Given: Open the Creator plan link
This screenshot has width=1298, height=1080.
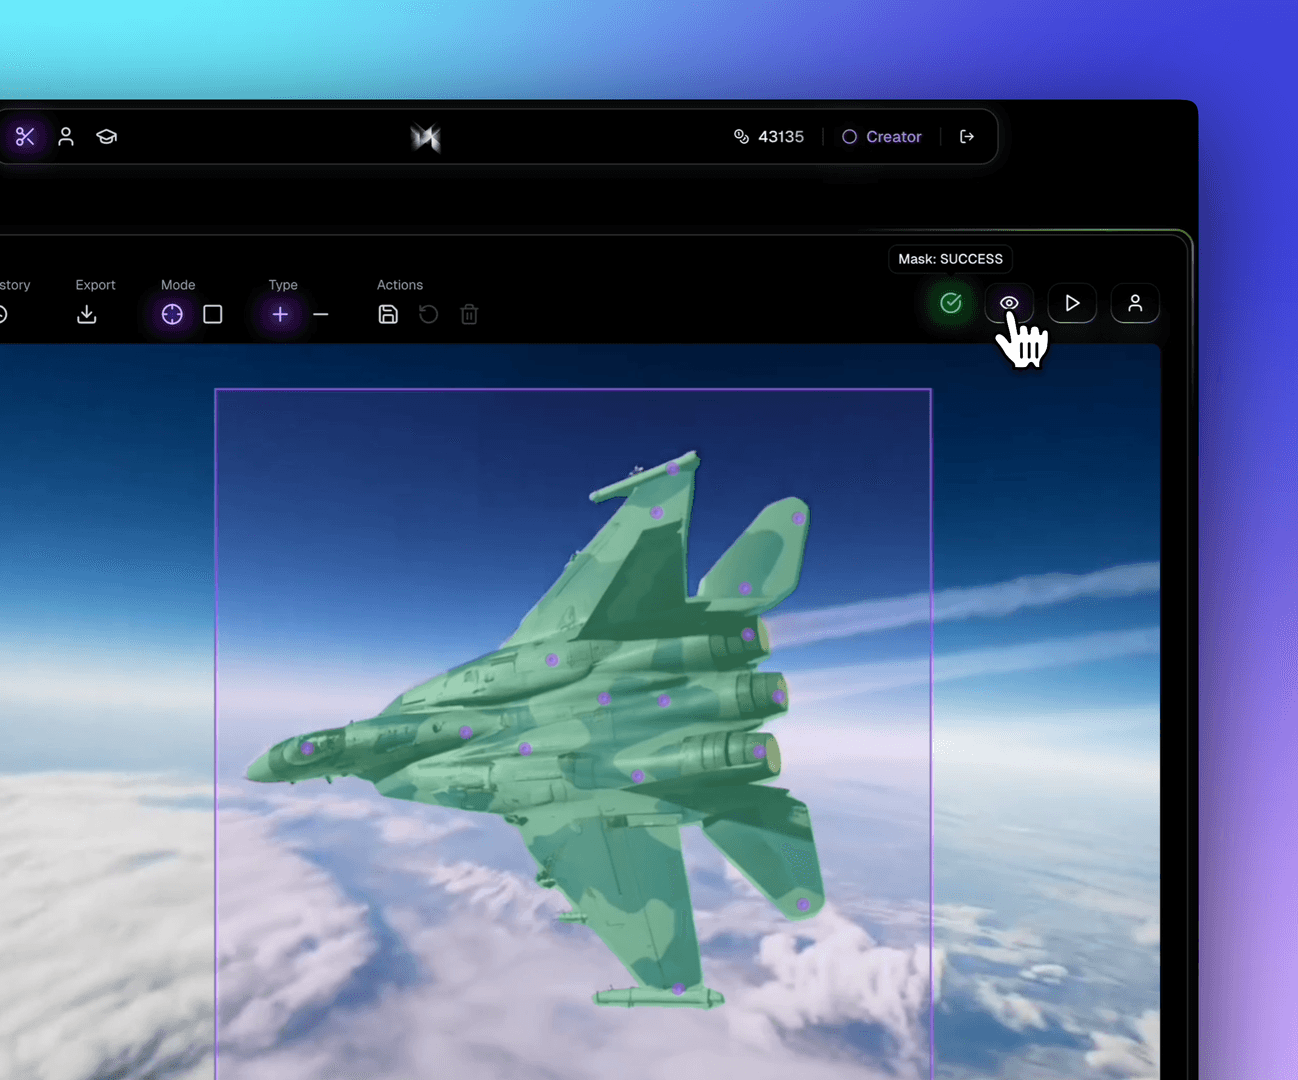Looking at the screenshot, I should click(882, 137).
